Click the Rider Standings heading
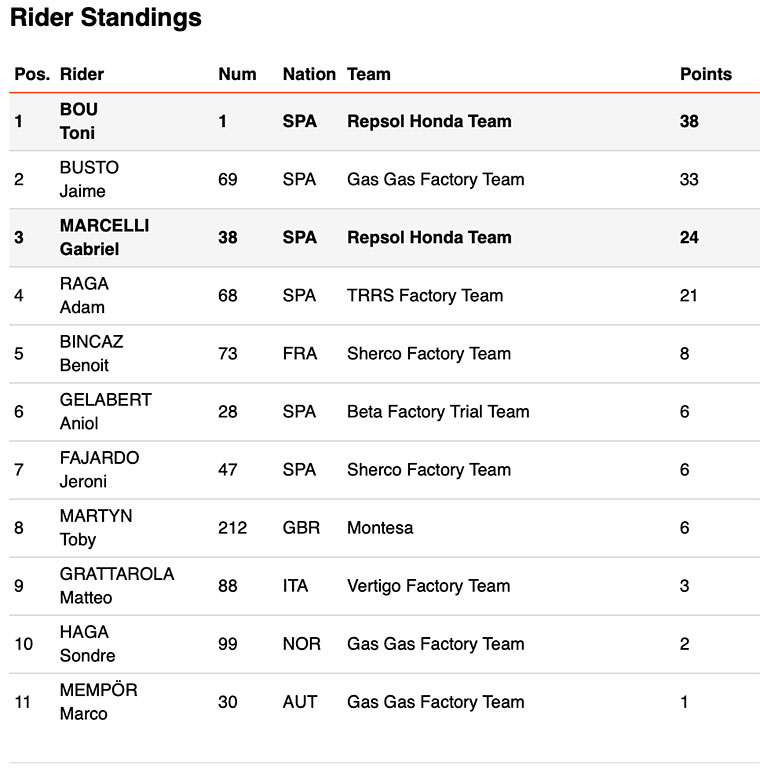Image resolution: width=760 pixels, height=769 pixels. click(106, 18)
